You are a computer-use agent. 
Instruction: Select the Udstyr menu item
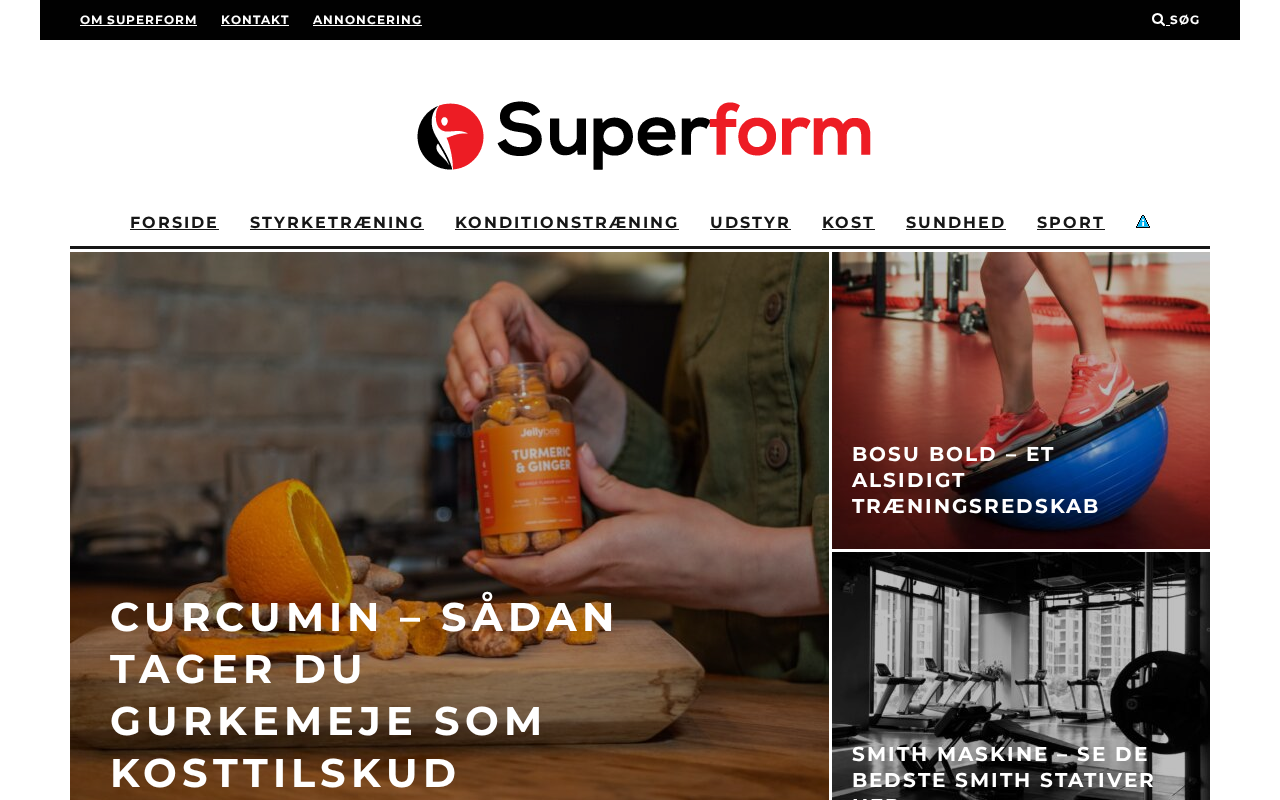750,222
